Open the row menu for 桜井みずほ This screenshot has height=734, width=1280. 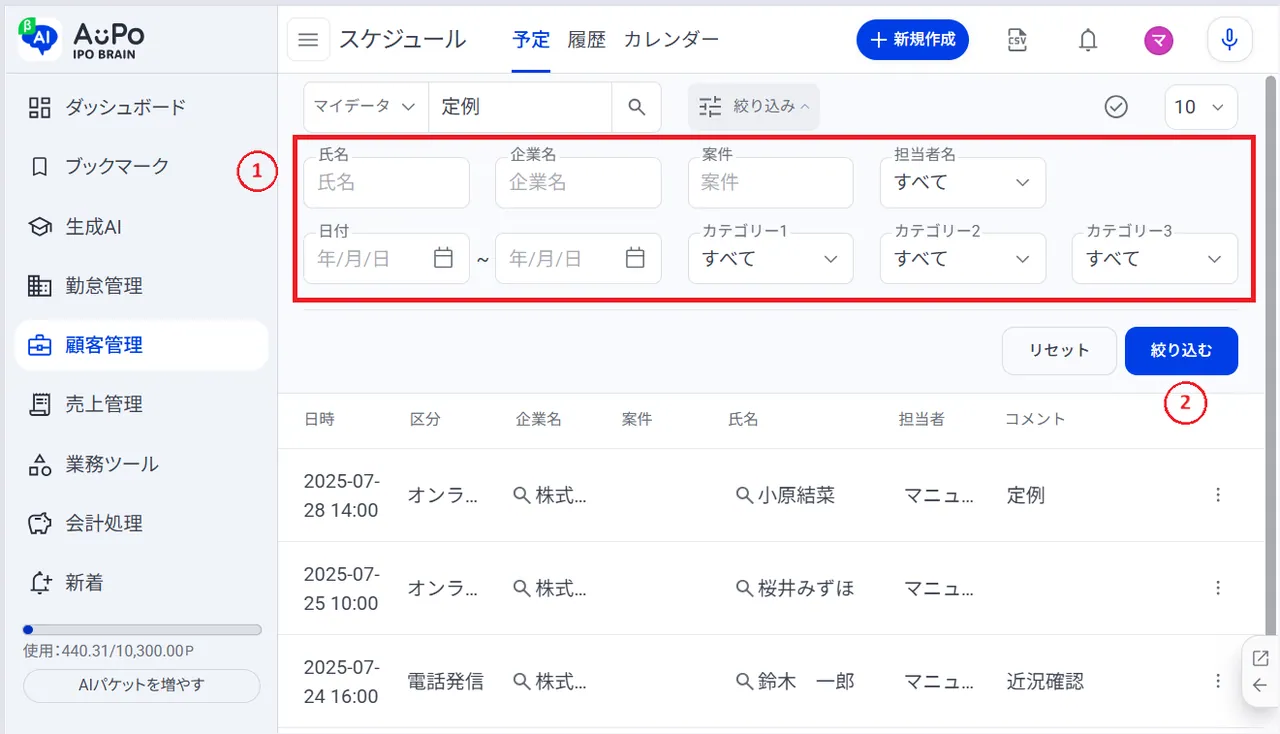click(x=1218, y=588)
